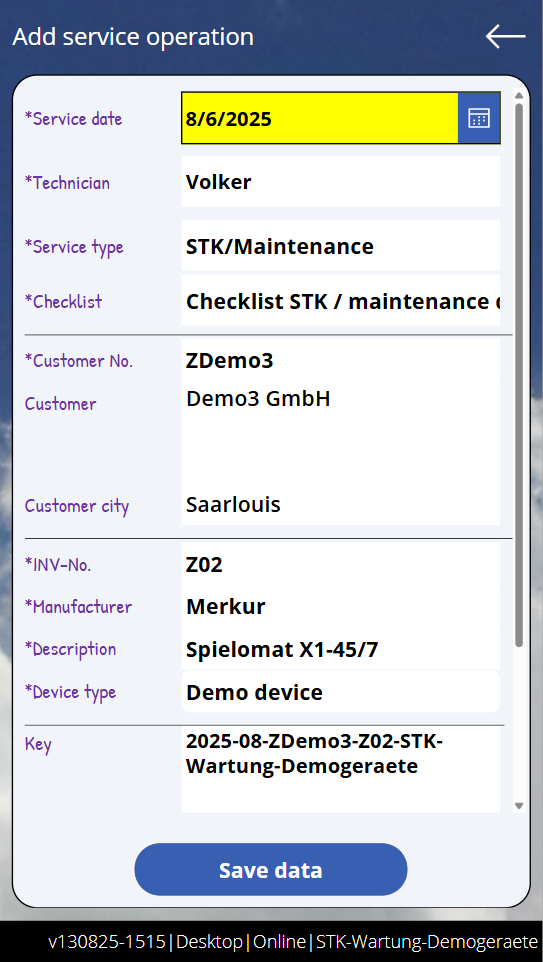
Task: Click STK-Wartung-Demogeraete in the footer
Action: pyautogui.click(x=427, y=941)
